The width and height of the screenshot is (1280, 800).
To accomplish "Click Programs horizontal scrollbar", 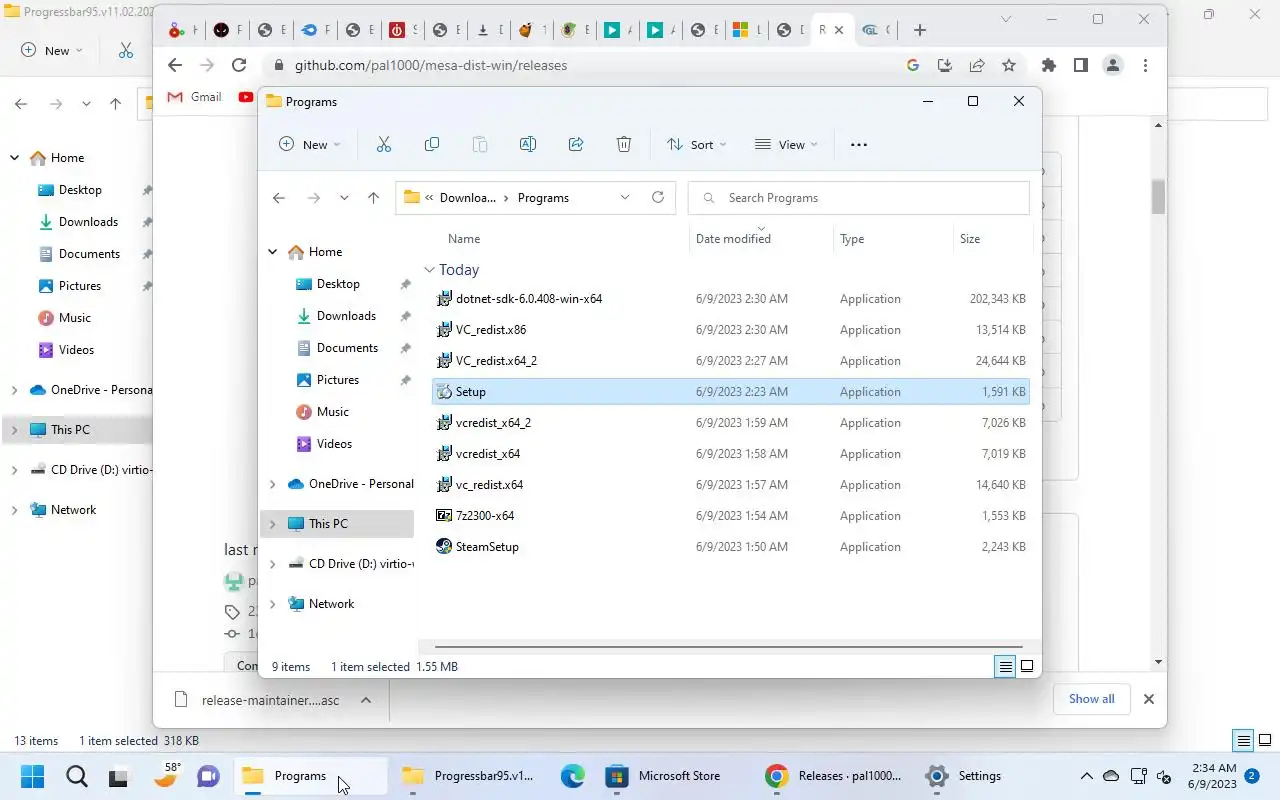I will click(x=728, y=647).
